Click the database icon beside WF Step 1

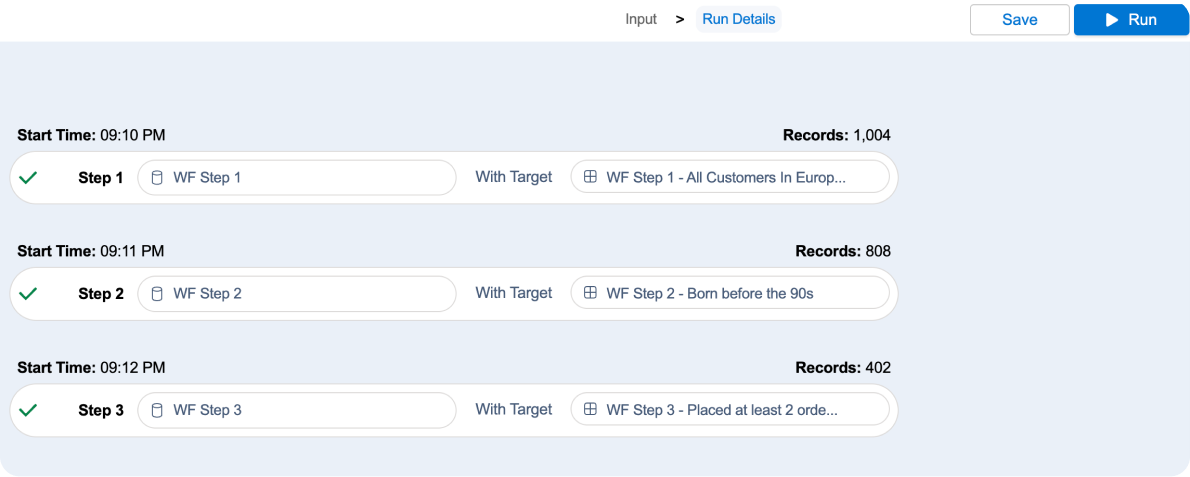coord(156,178)
